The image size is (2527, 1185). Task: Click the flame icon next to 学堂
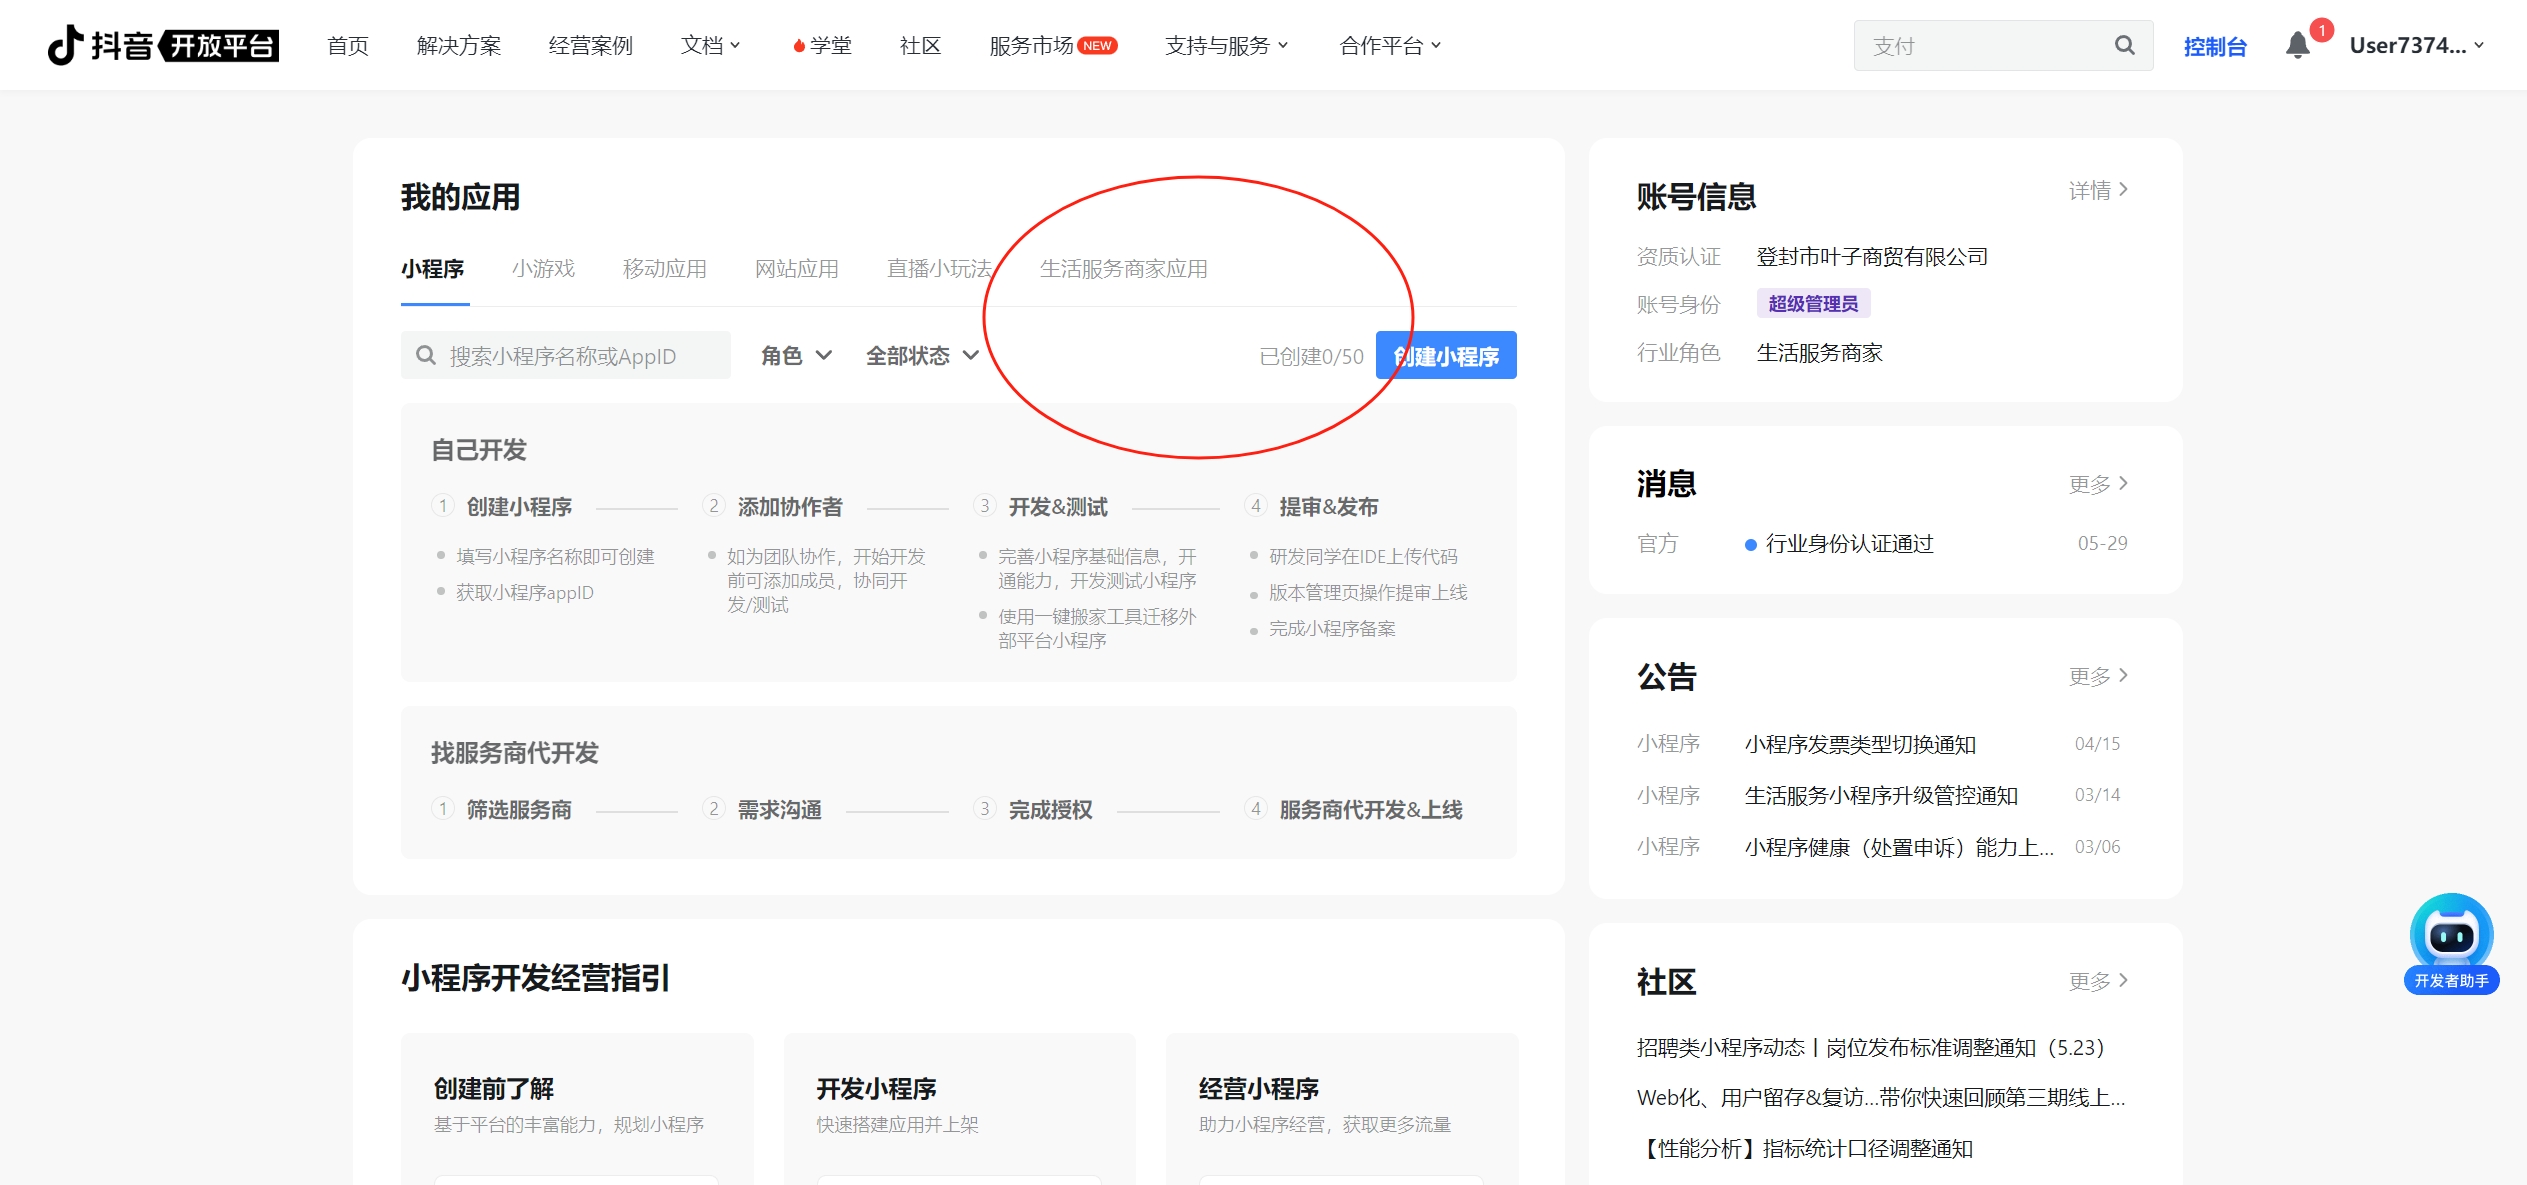tap(798, 46)
